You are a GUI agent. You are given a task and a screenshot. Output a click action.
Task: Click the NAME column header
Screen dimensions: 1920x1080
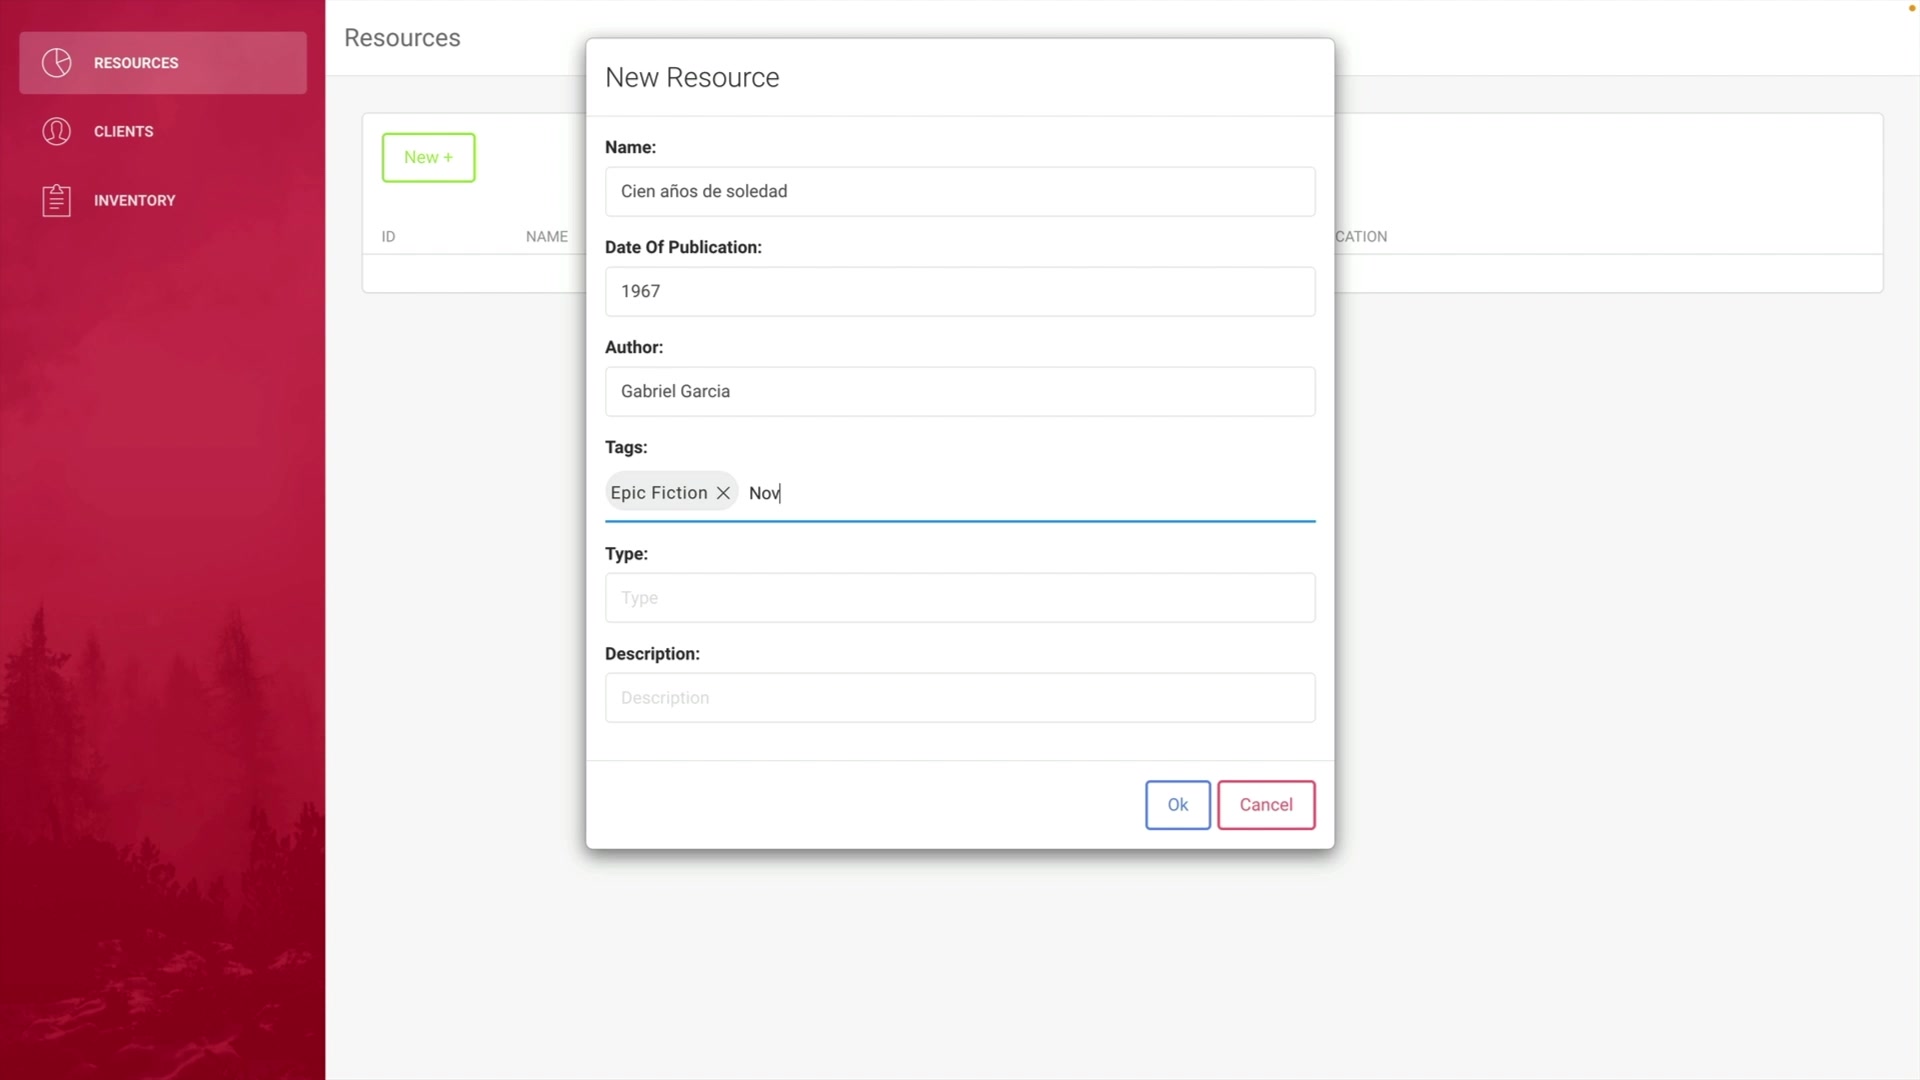coord(546,237)
